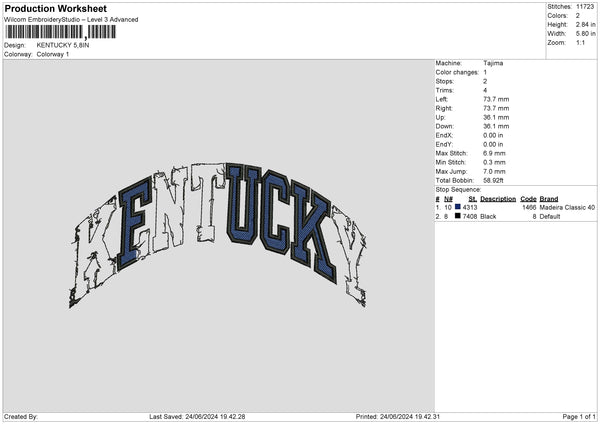Click the Description column header

point(498,199)
